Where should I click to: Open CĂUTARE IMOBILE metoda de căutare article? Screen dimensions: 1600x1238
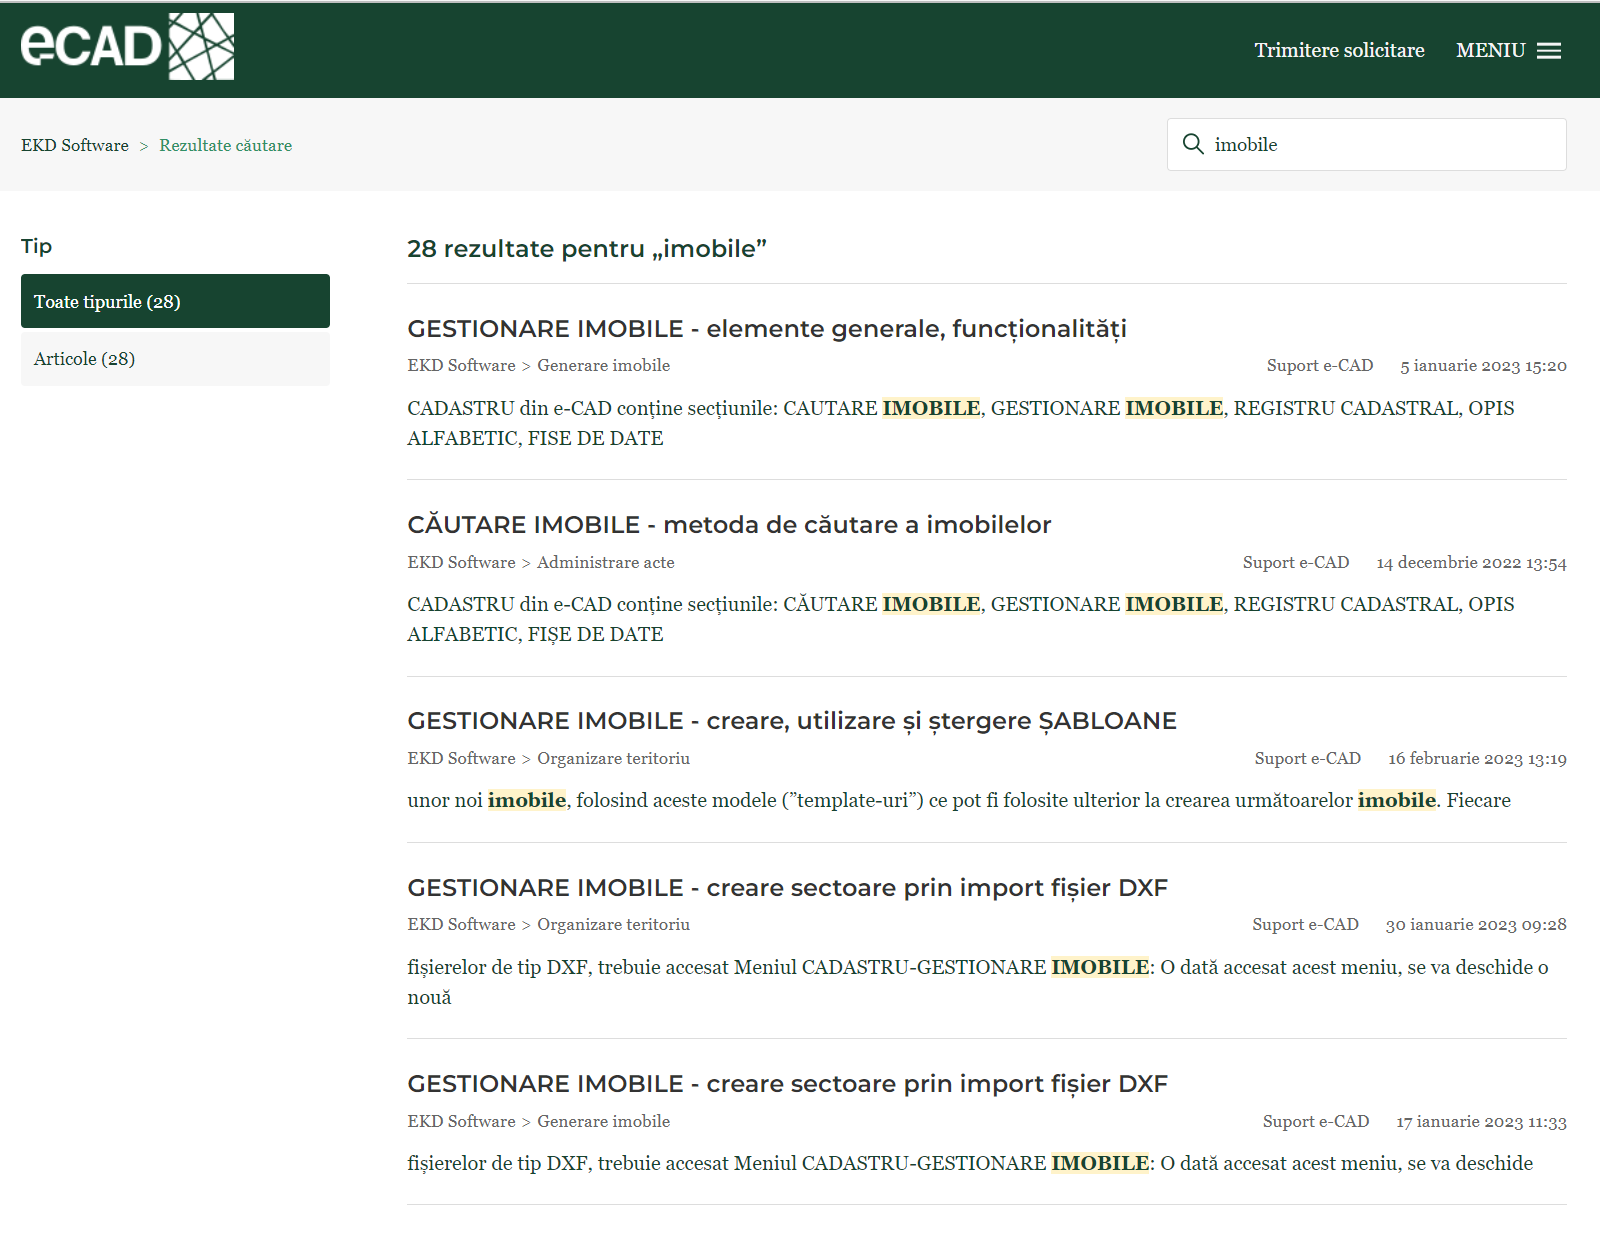728,525
